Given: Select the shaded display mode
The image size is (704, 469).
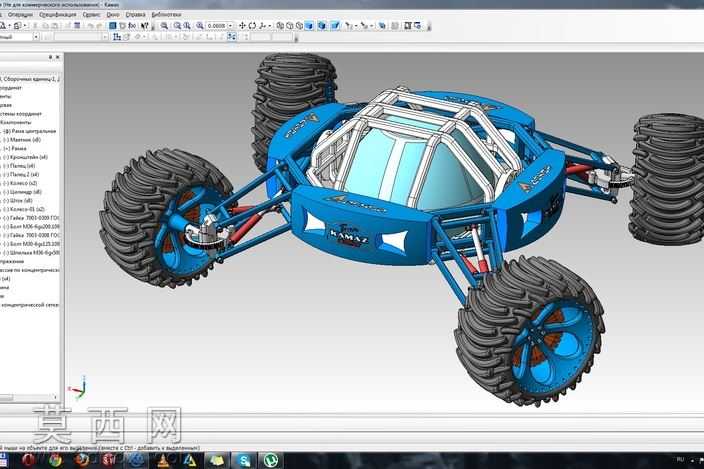Looking at the screenshot, I should [x=309, y=26].
